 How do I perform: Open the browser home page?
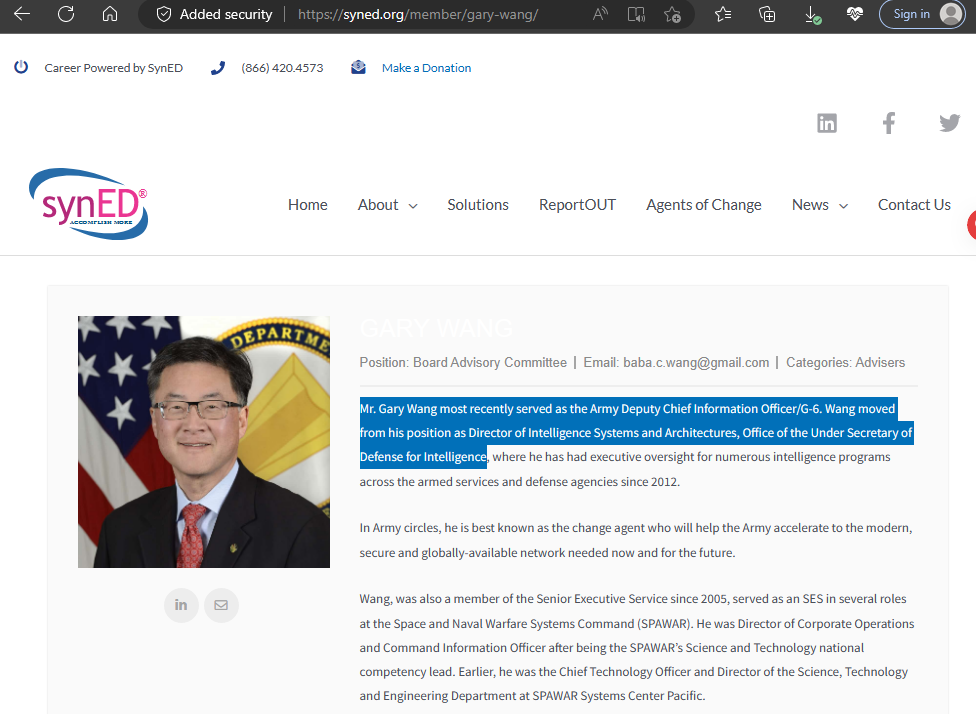110,14
